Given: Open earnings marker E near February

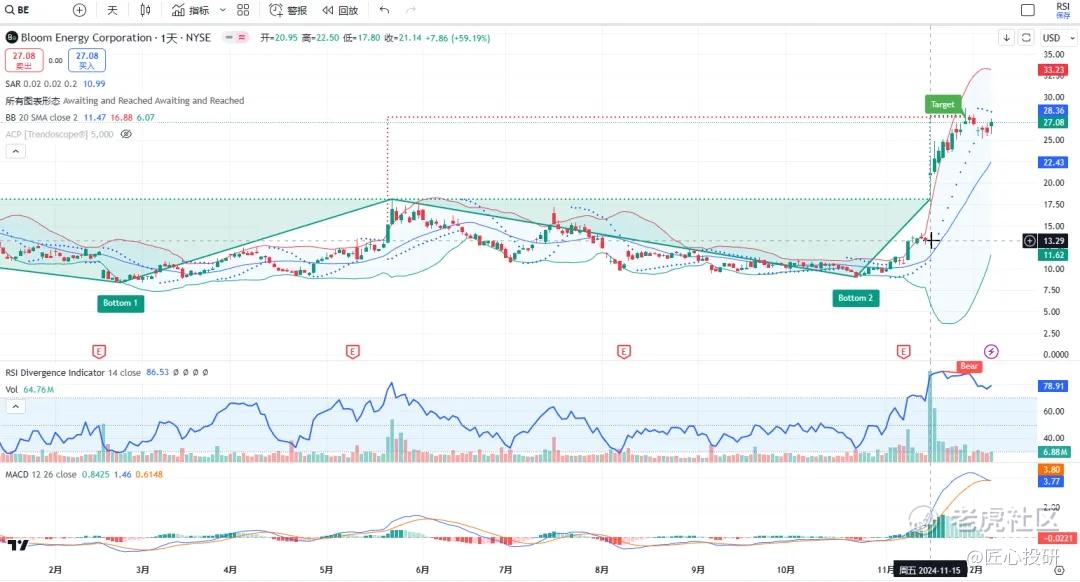Looking at the screenshot, I should 98,352.
